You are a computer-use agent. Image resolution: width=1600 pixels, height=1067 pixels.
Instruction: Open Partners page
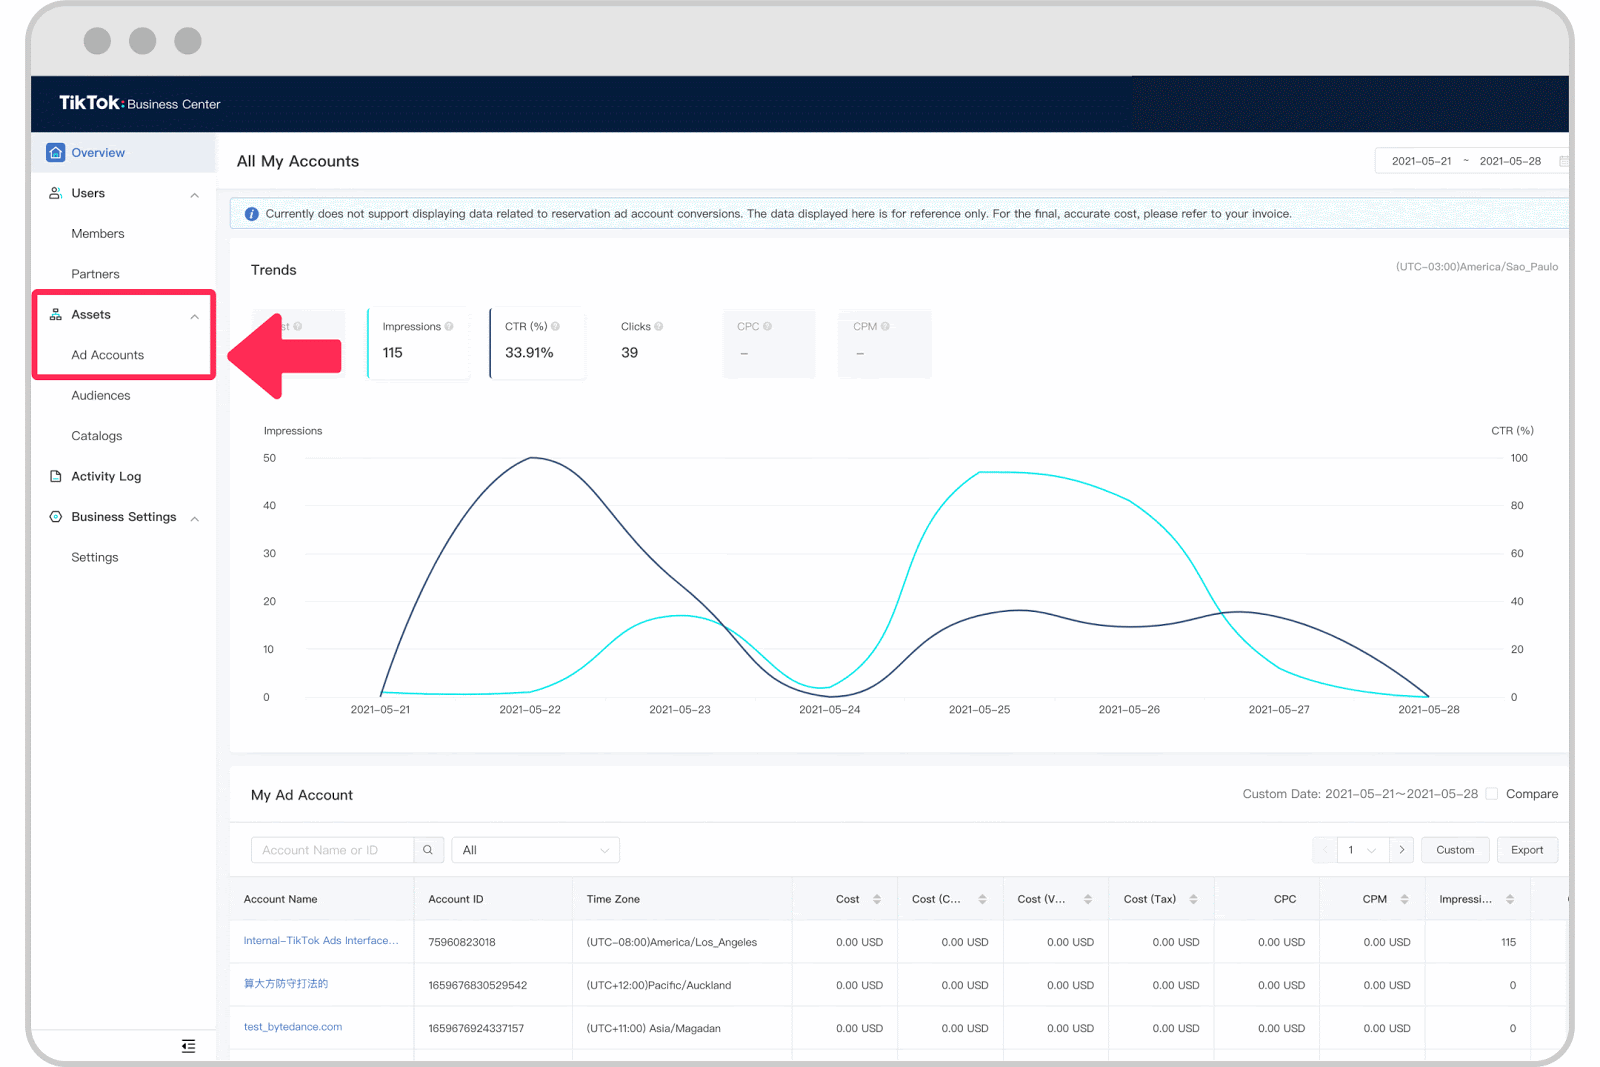click(95, 274)
